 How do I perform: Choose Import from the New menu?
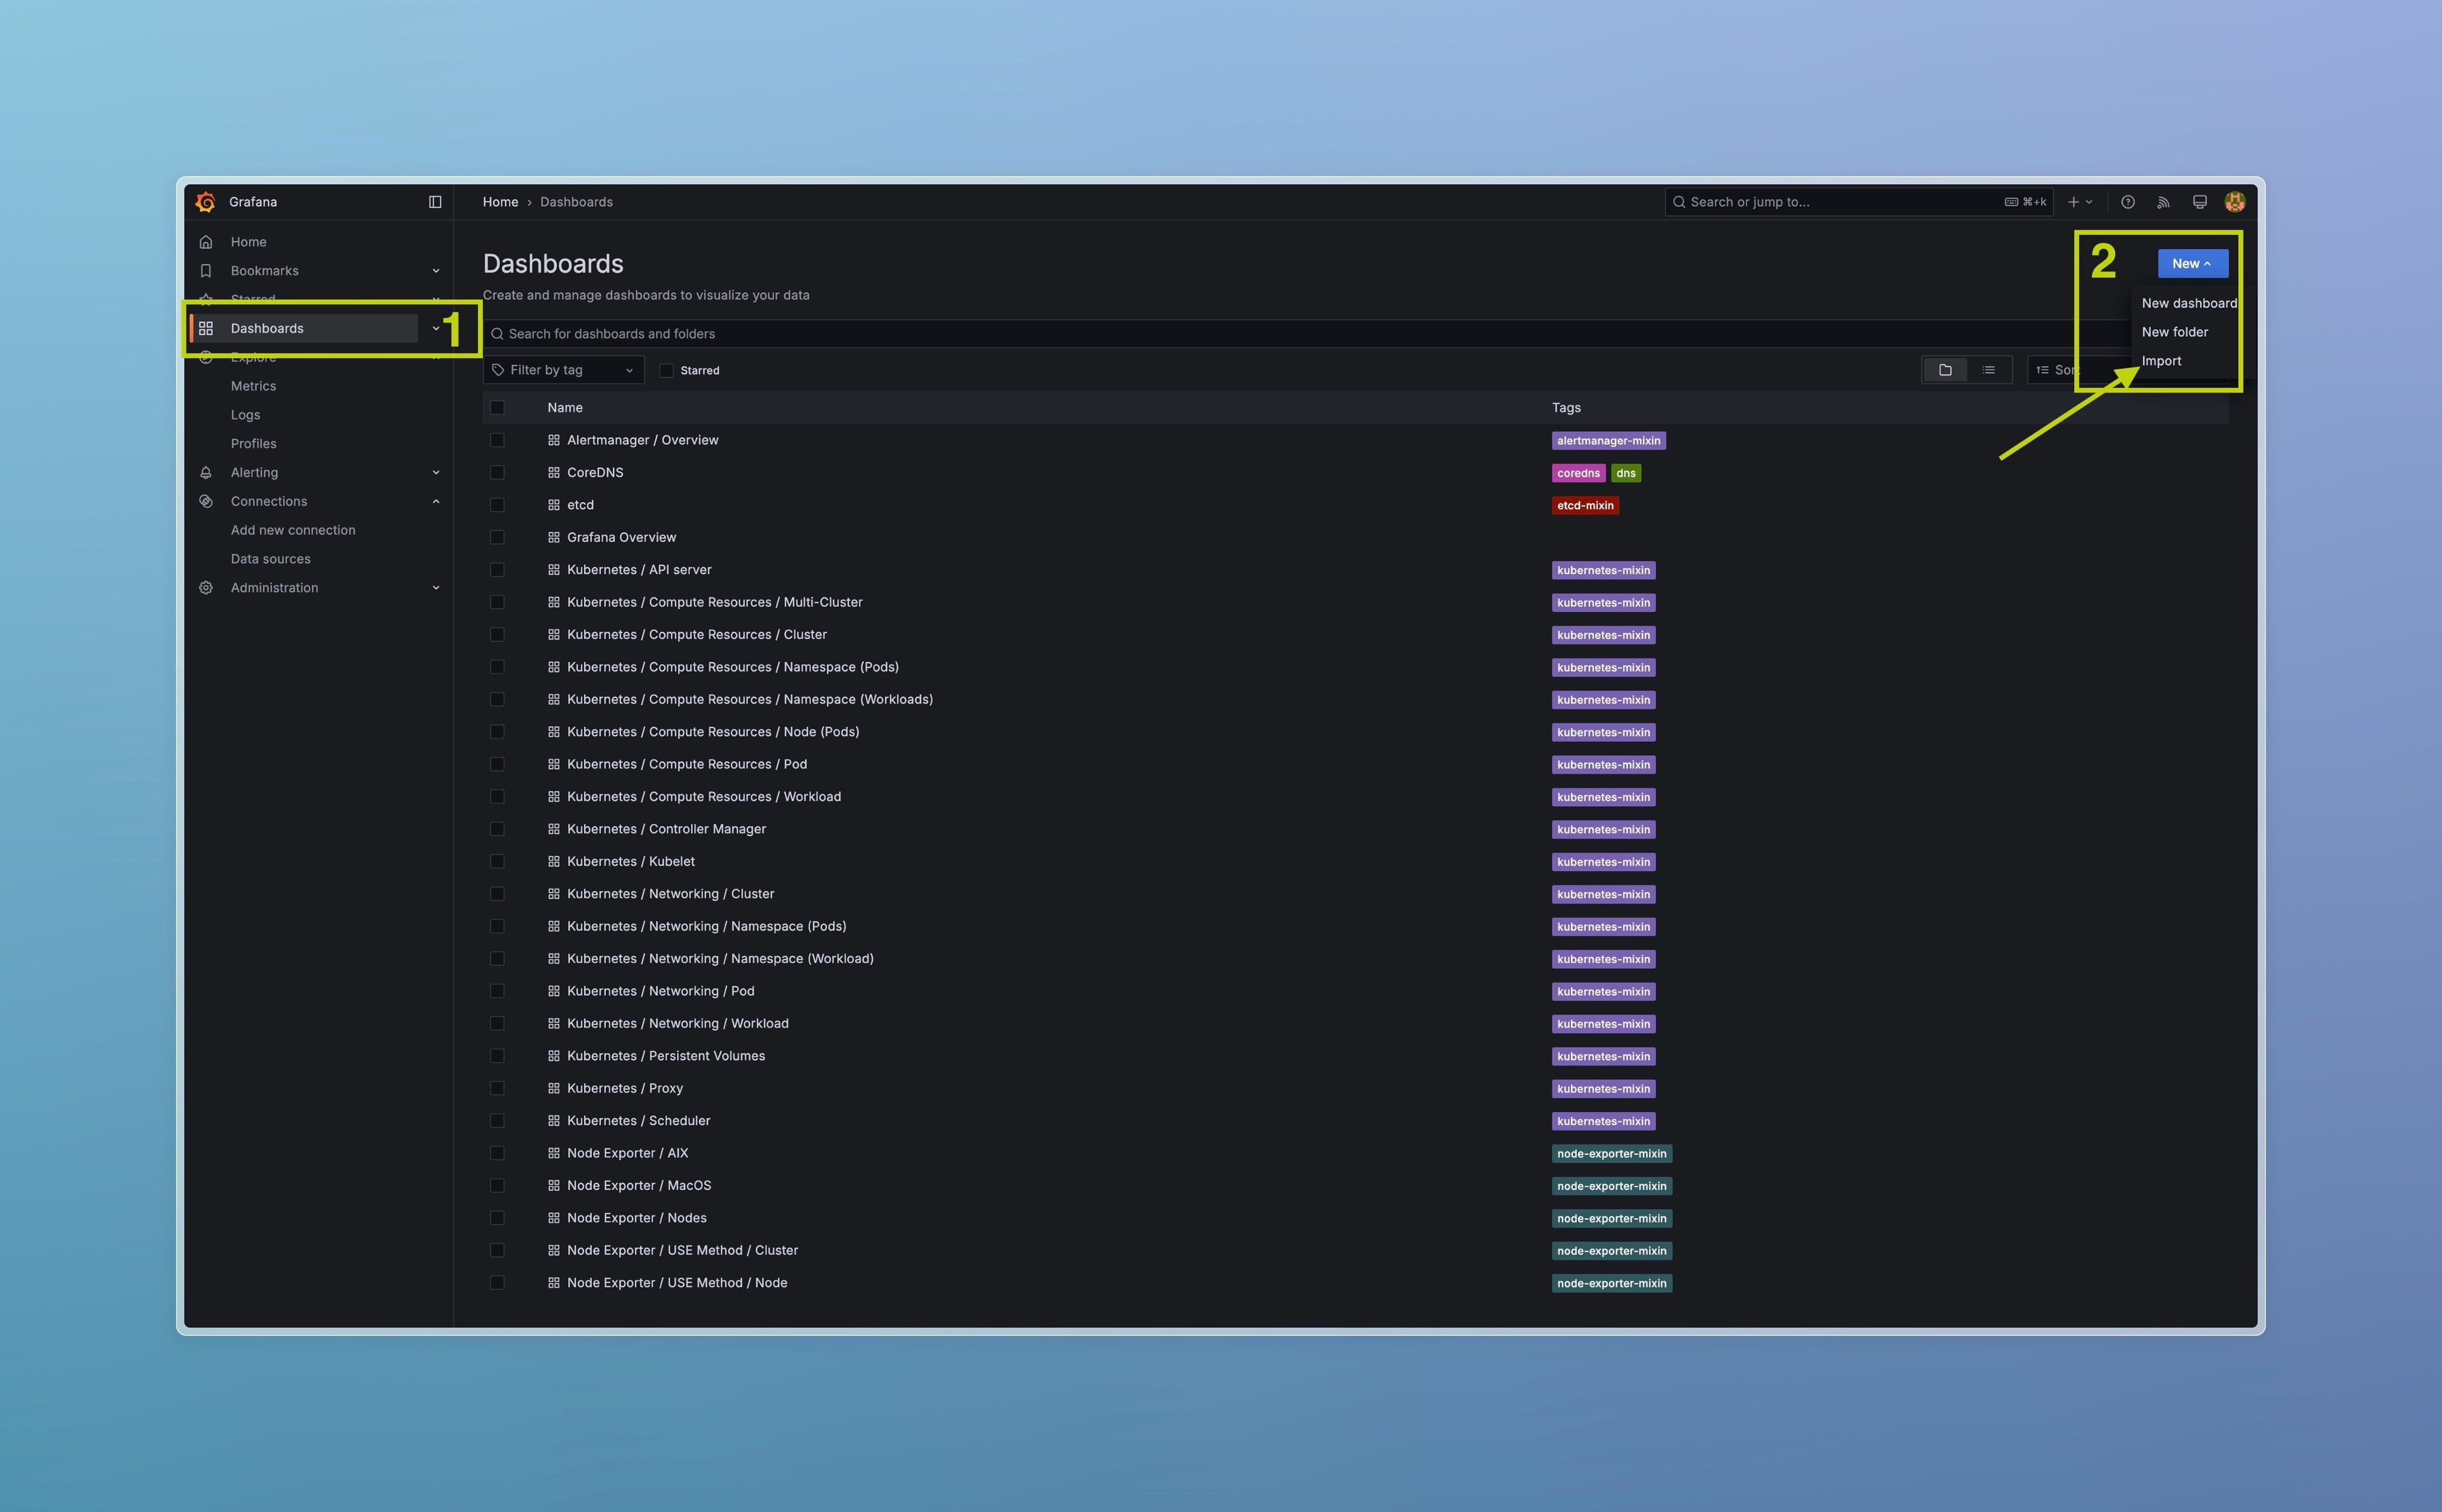click(x=2161, y=361)
